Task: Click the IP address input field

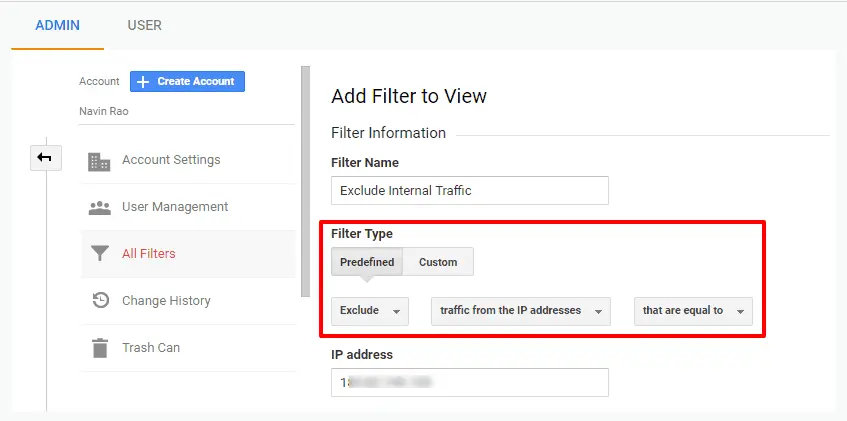Action: coord(469,382)
